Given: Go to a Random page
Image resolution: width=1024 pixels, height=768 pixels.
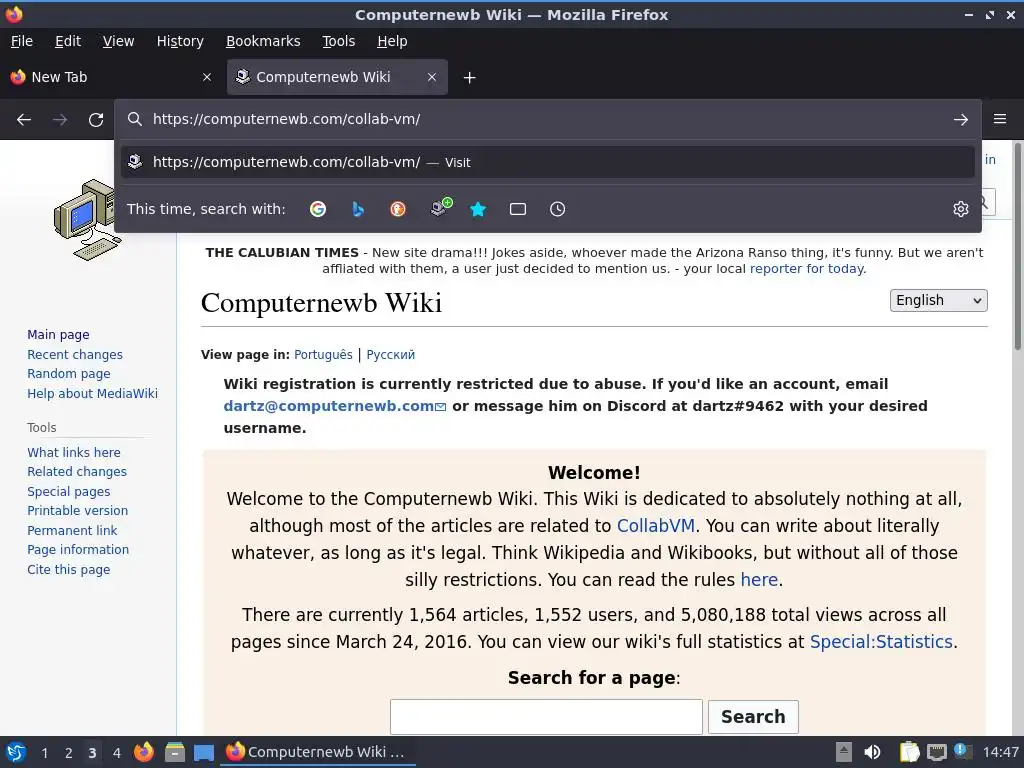Looking at the screenshot, I should 69,374.
